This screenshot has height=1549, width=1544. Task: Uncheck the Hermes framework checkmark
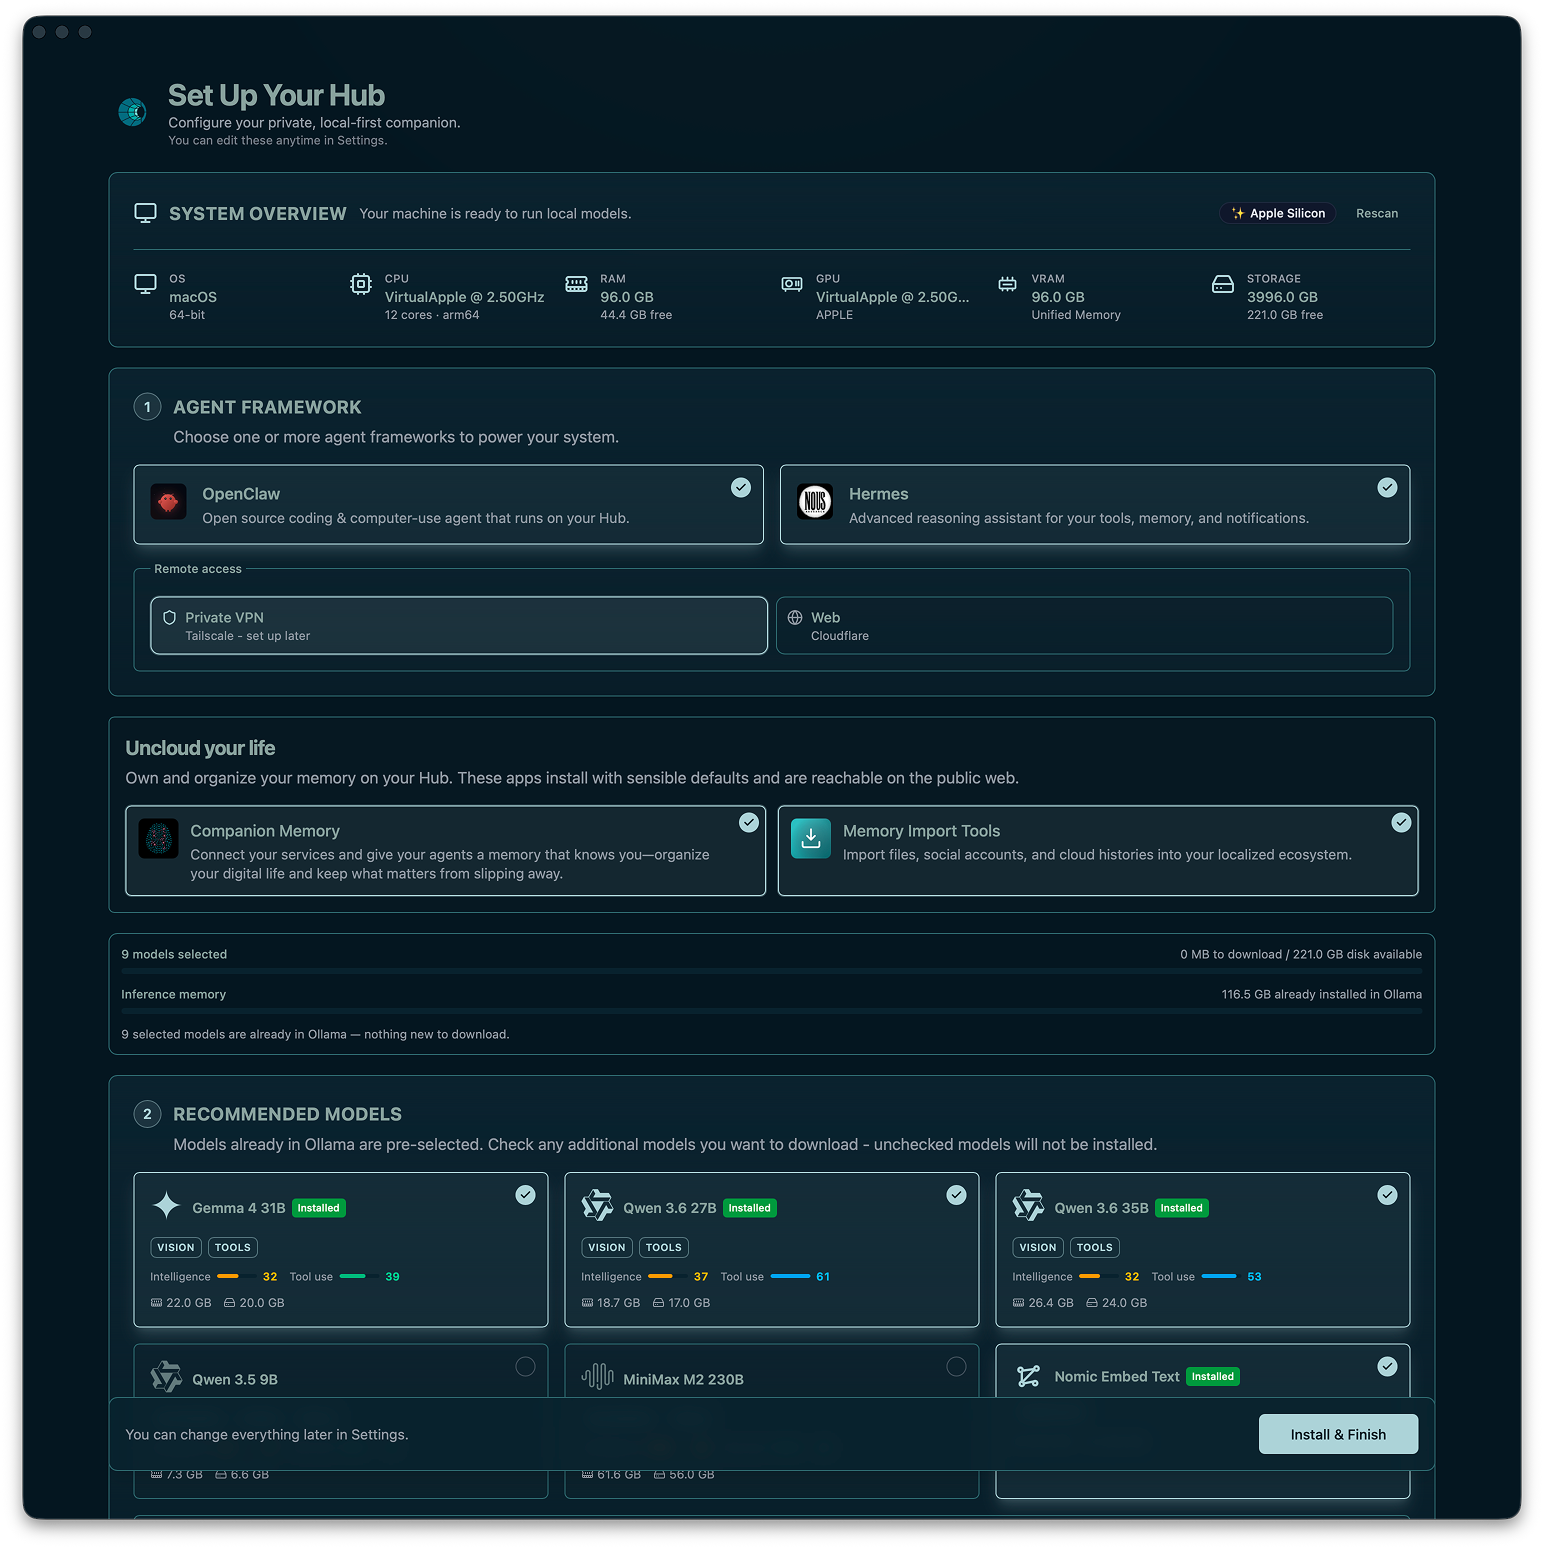pos(1387,487)
